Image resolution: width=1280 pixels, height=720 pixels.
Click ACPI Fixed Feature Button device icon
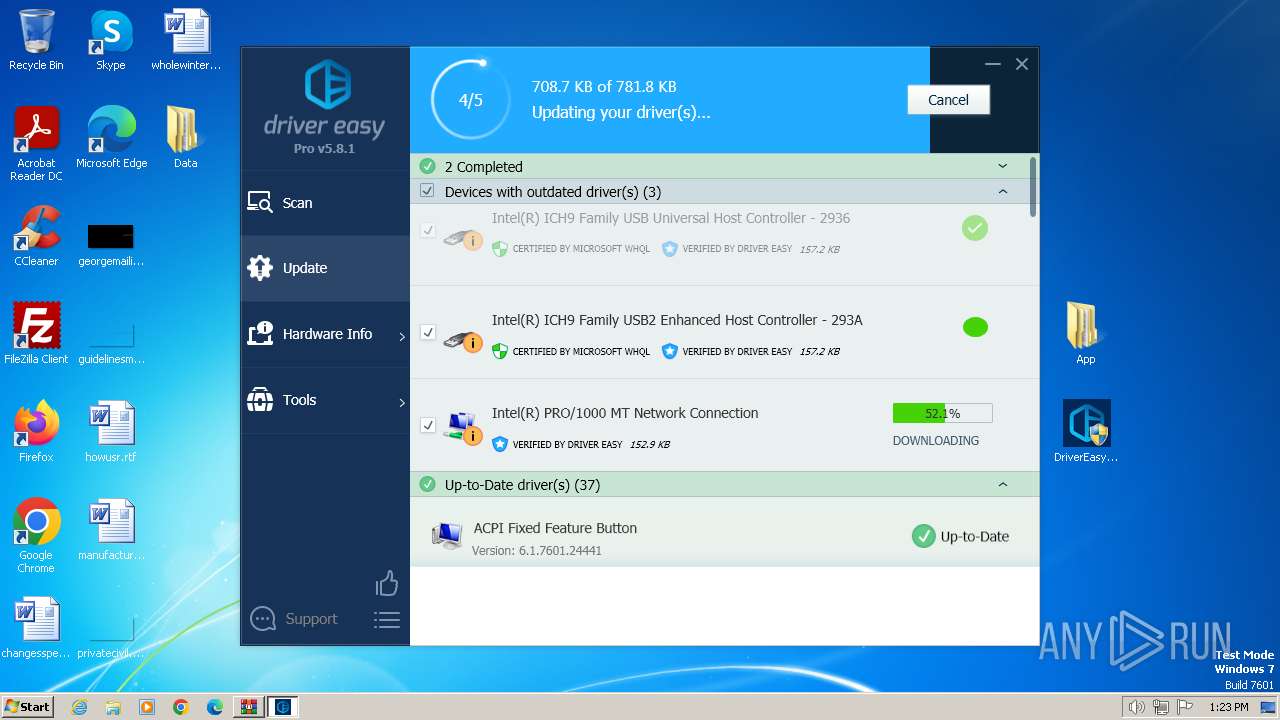[x=446, y=536]
